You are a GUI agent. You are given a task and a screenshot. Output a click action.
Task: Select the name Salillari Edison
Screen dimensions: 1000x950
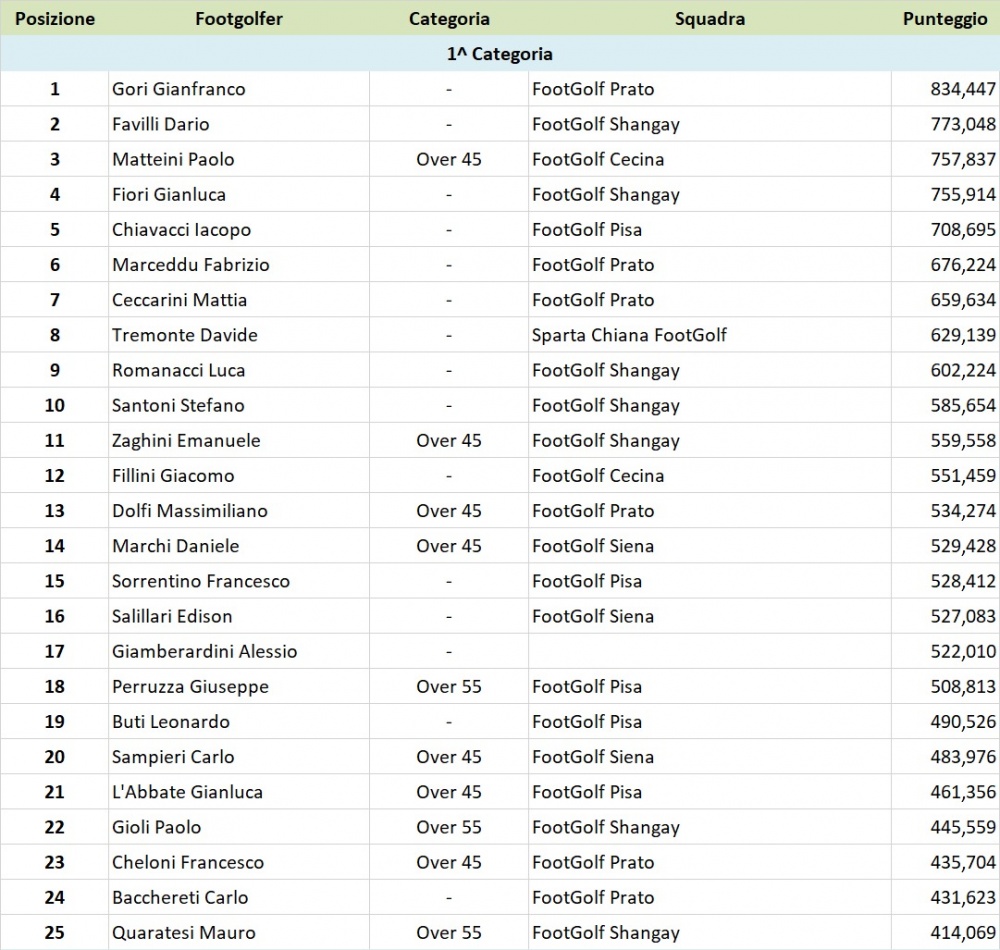tap(172, 616)
